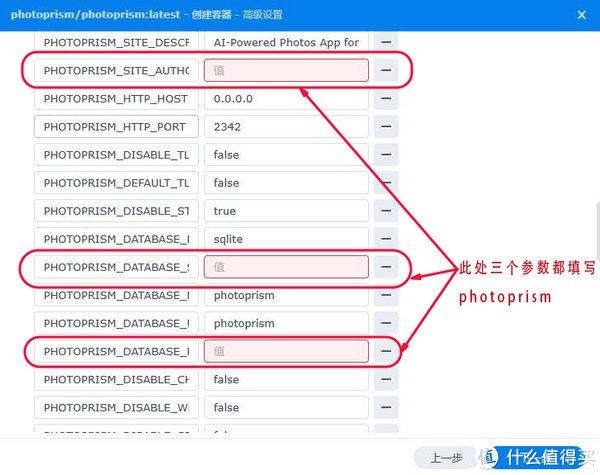Remove the PHOTOPRISM_DATABASE_U variable row
The image size is (600, 475).
point(386,323)
